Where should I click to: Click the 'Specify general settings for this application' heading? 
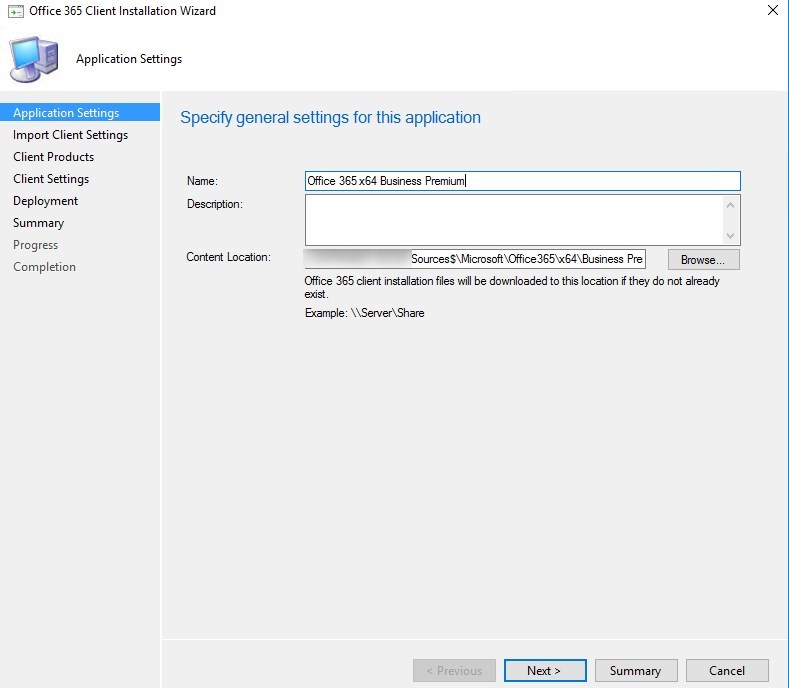tap(330, 117)
